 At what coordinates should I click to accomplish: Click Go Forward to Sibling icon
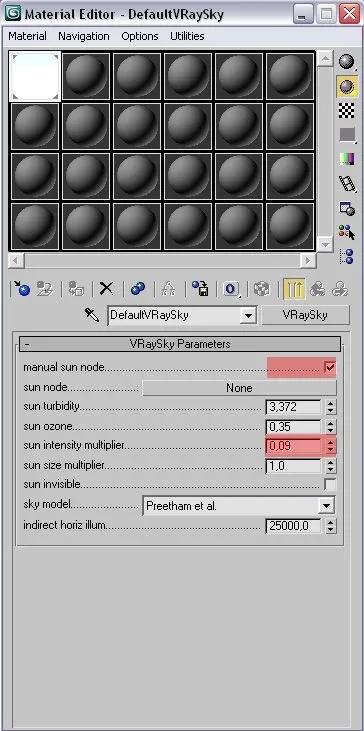pos(341,289)
